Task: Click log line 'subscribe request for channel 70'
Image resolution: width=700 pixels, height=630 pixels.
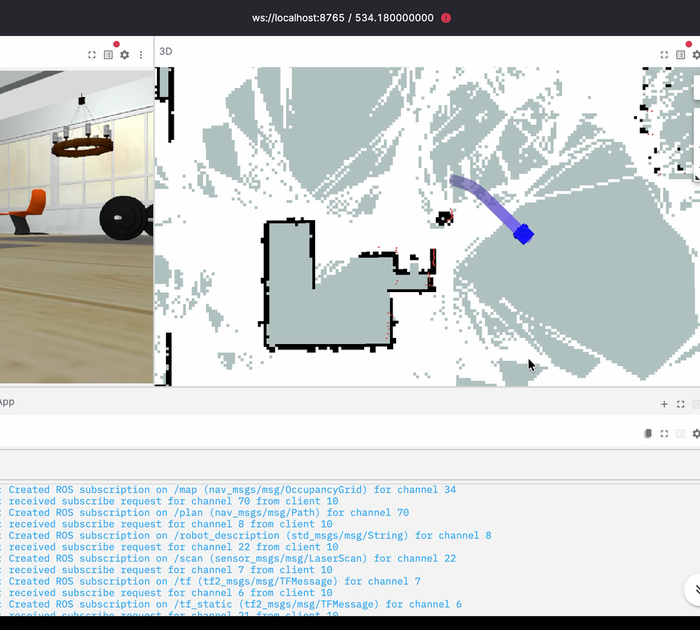Action: pos(169,501)
